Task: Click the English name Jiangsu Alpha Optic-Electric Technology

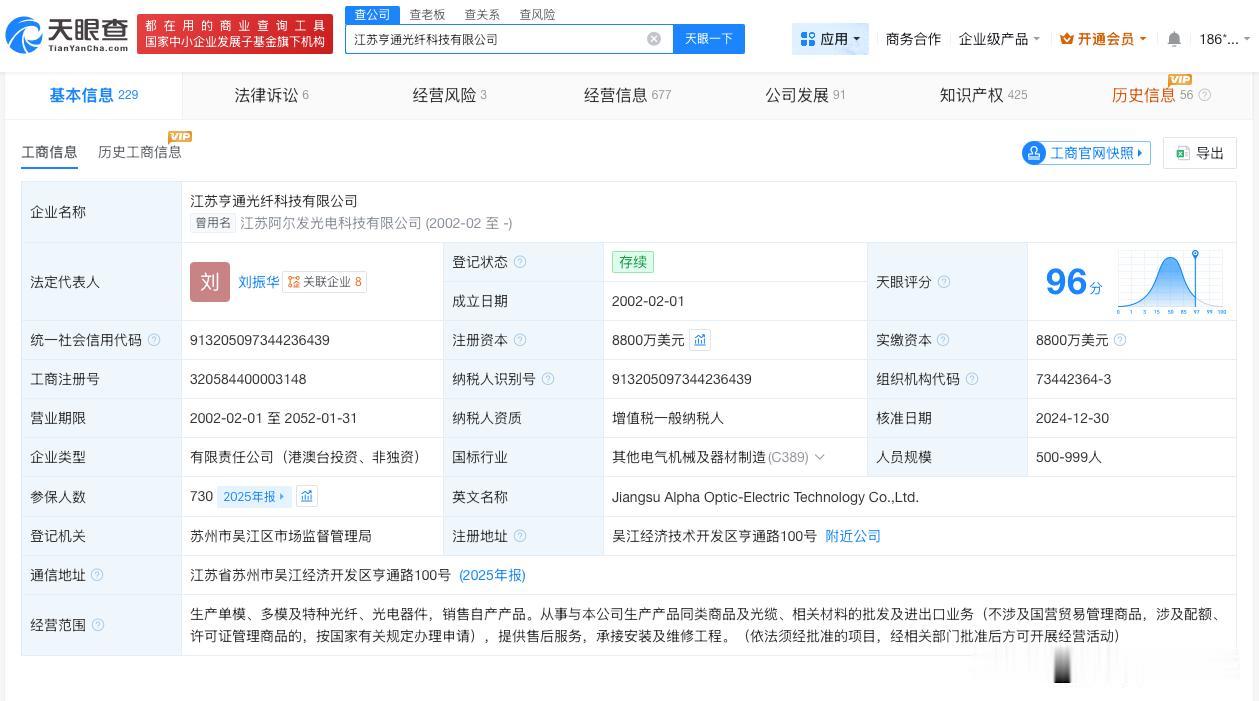Action: [765, 497]
